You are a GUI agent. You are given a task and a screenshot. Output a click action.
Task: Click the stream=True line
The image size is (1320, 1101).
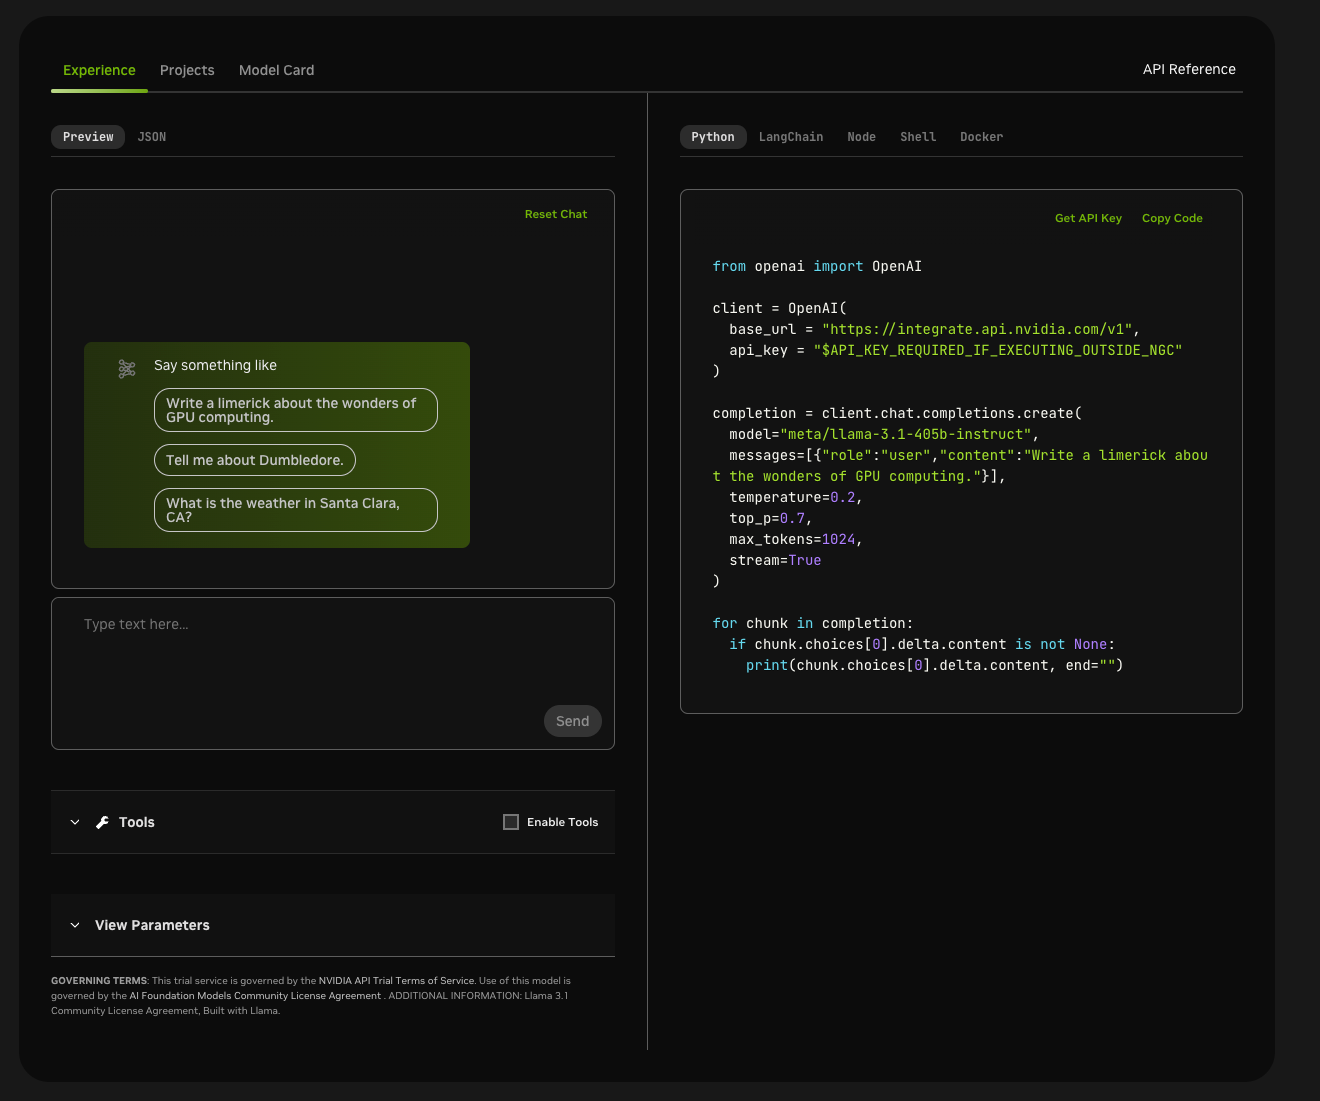[775, 560]
